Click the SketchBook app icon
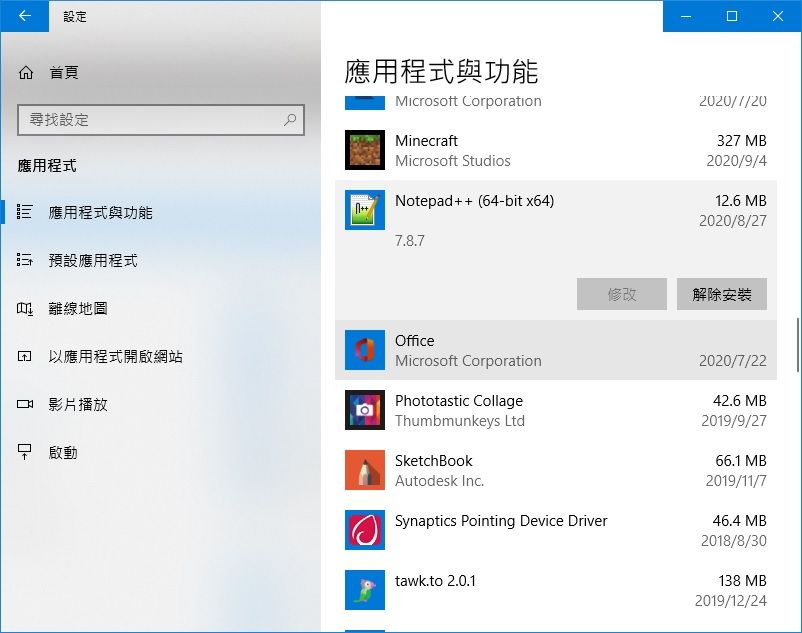 tap(365, 470)
